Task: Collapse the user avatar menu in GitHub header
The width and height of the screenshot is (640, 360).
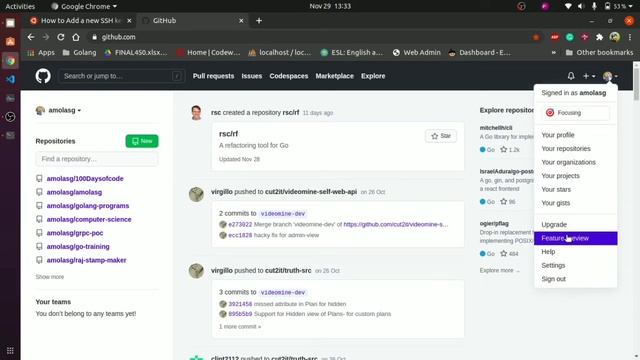Action: (x=610, y=76)
